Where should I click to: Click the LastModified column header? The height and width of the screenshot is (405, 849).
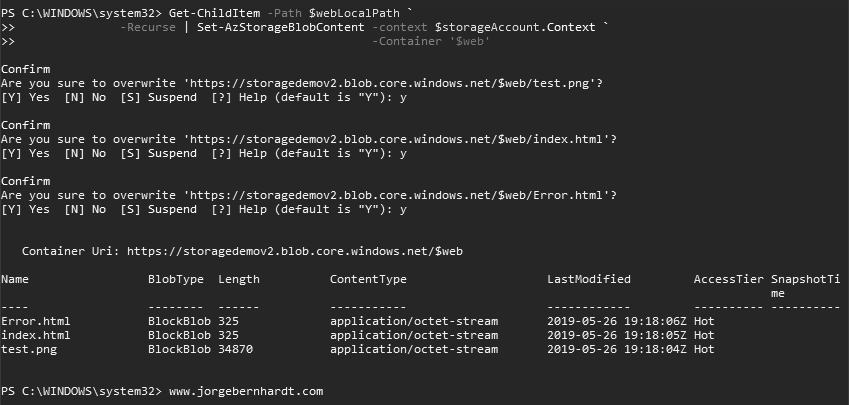pos(589,278)
